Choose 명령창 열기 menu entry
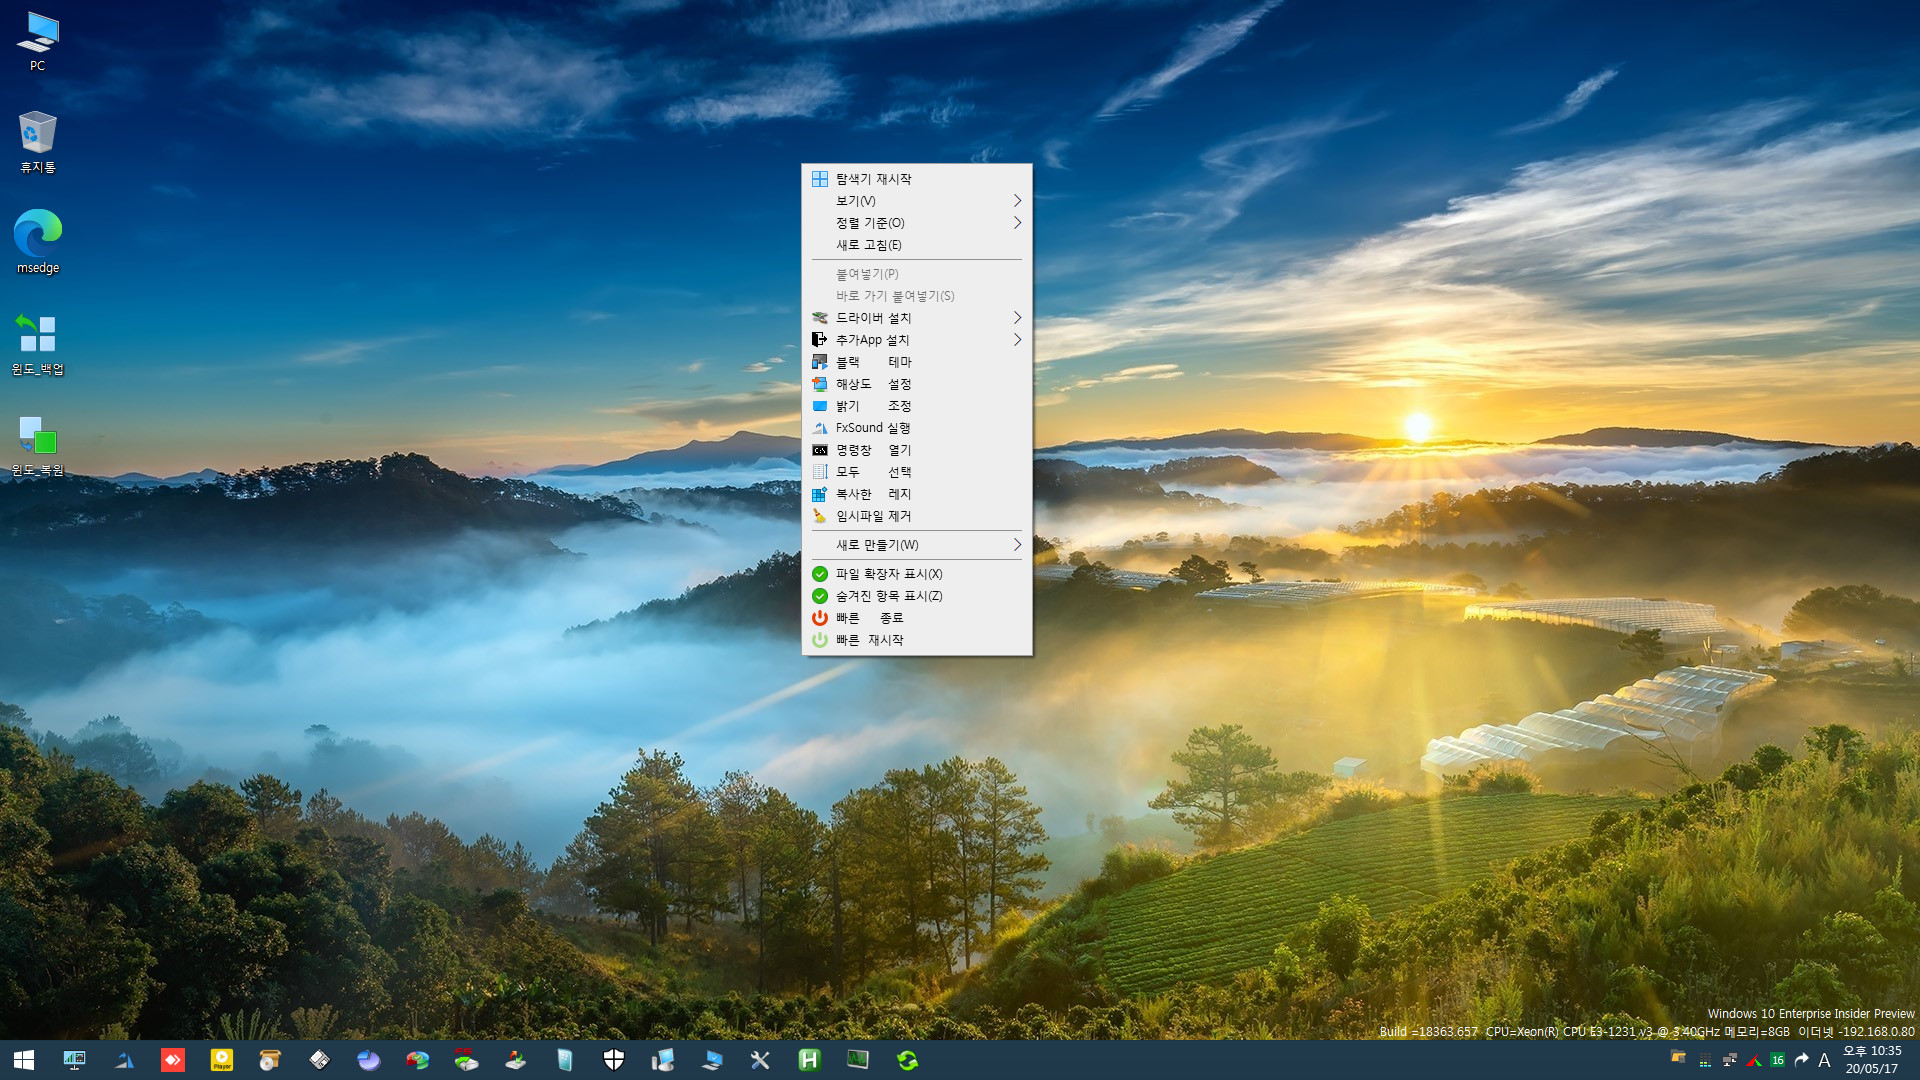The image size is (1920, 1080). tap(917, 450)
